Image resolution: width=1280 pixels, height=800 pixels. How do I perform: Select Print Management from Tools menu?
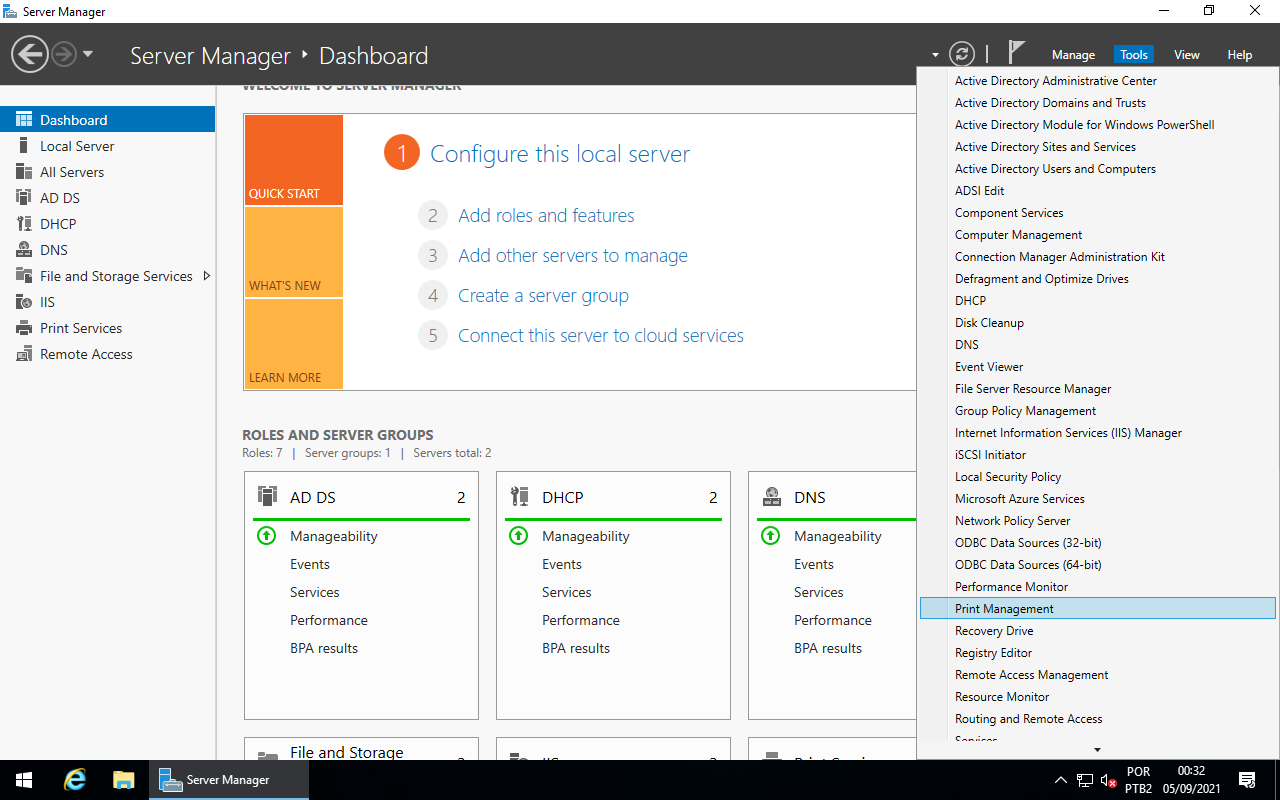click(1004, 609)
